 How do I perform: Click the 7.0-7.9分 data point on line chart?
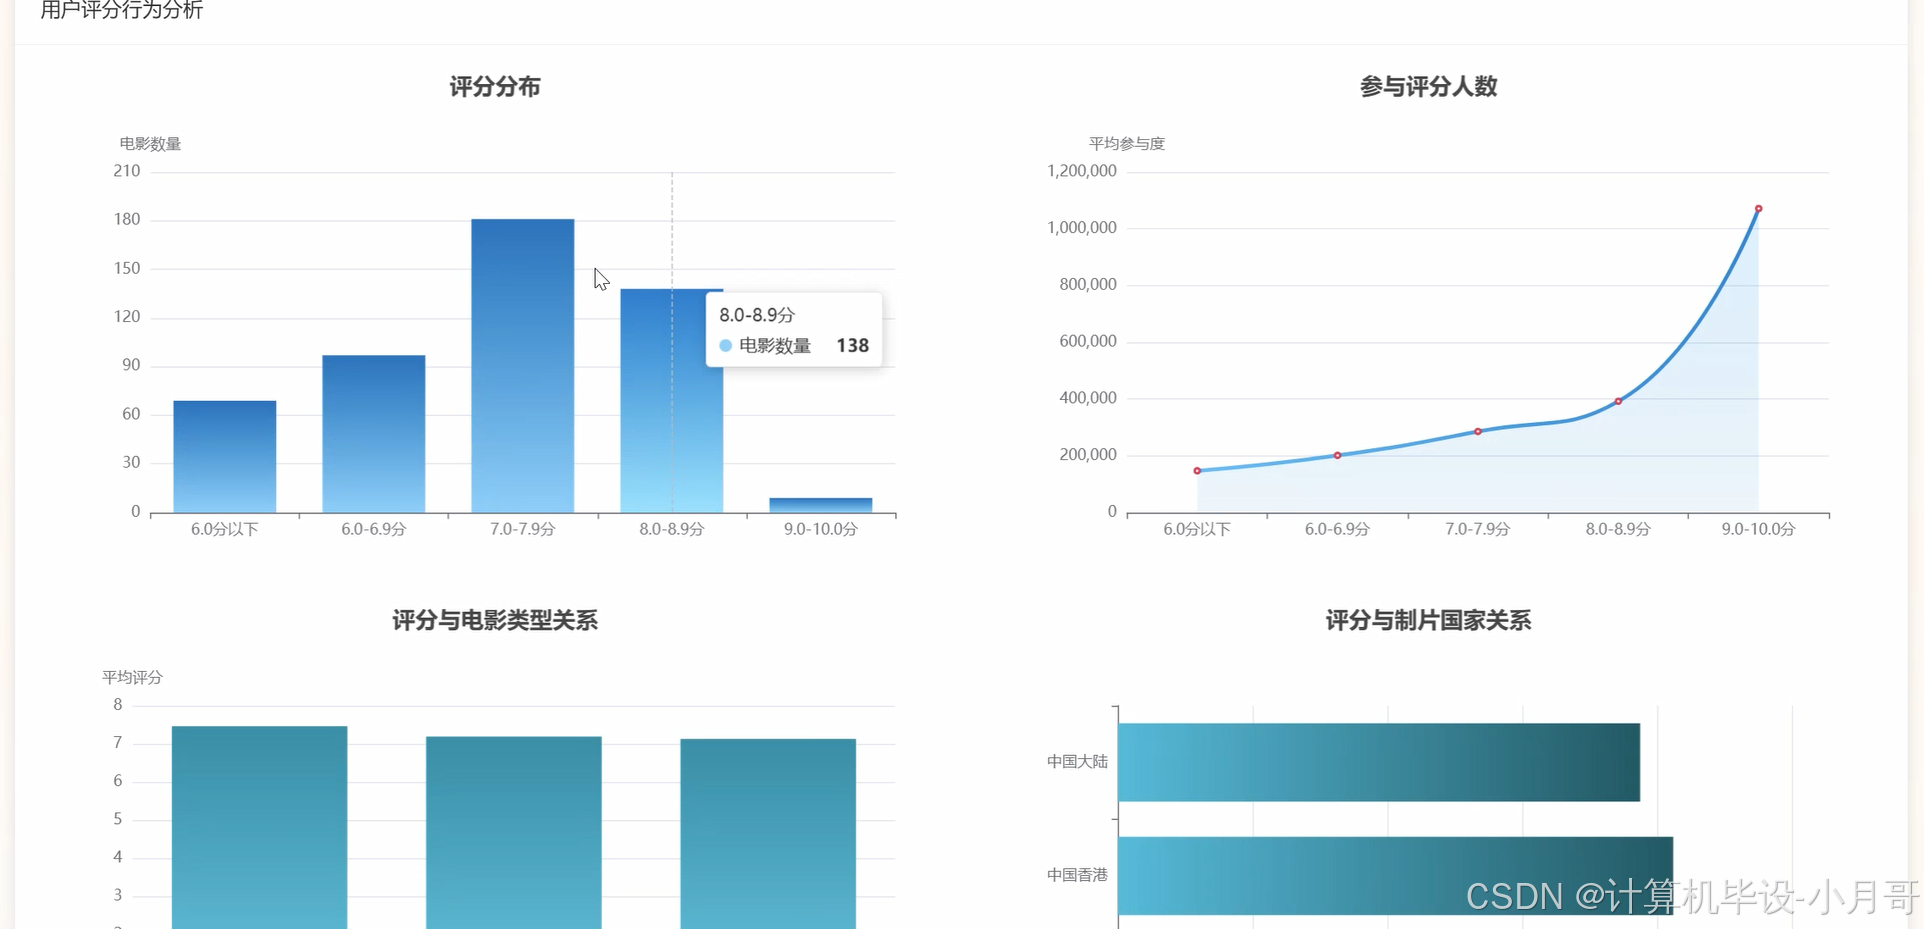point(1478,432)
